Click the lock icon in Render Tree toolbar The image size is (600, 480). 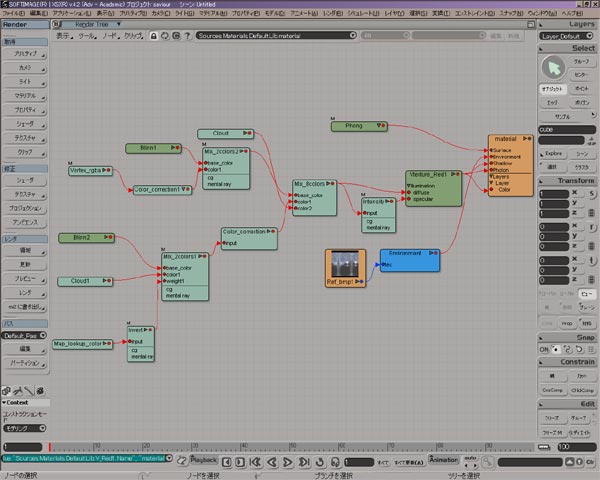[x=153, y=36]
